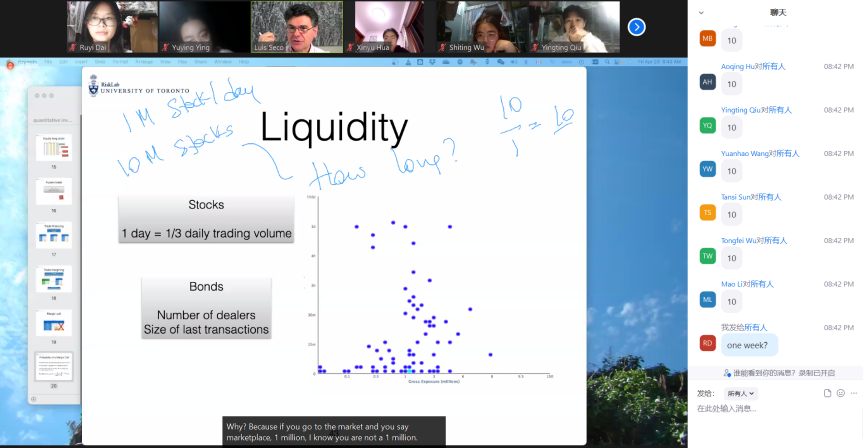
Task: Open the emoji picker in chat
Action: [840, 393]
